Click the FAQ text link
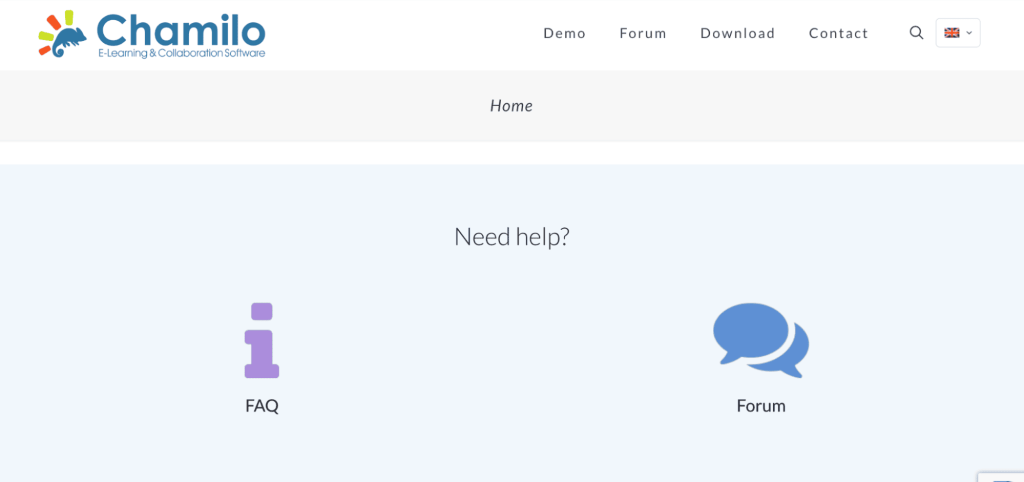Viewport: 1024px width, 482px height. [x=262, y=406]
